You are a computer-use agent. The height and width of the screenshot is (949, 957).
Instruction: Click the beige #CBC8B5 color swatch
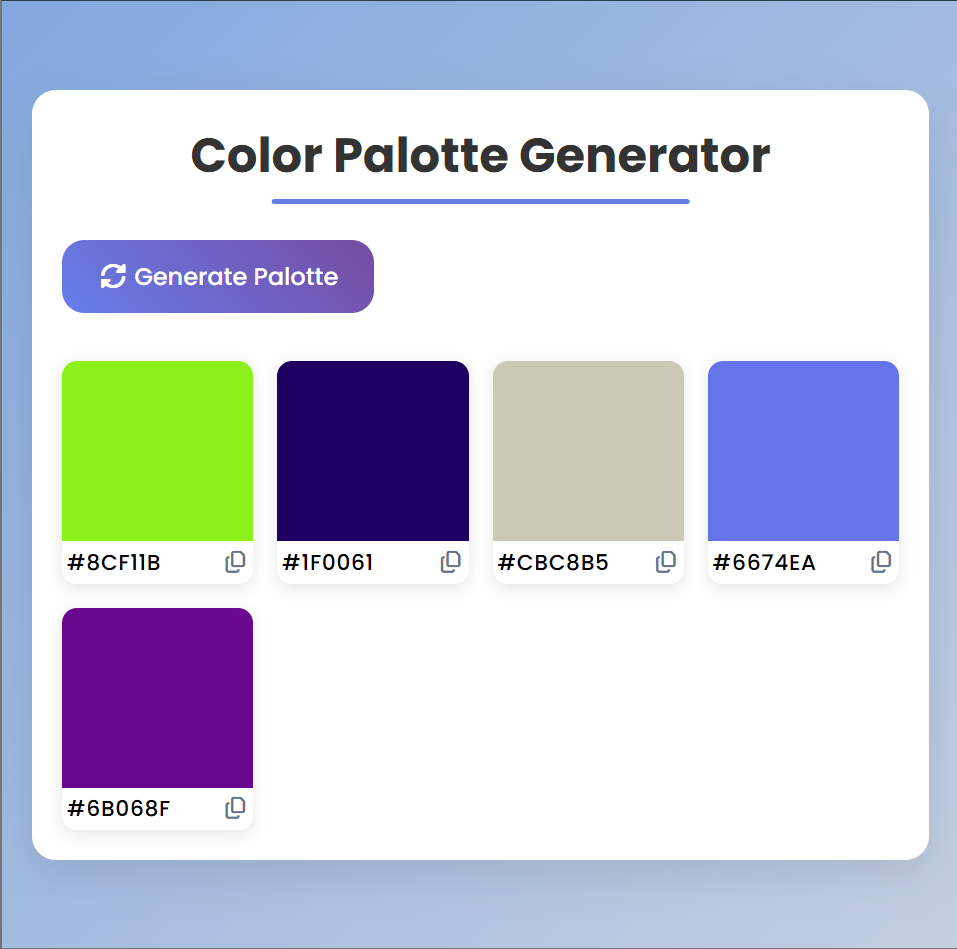click(587, 450)
